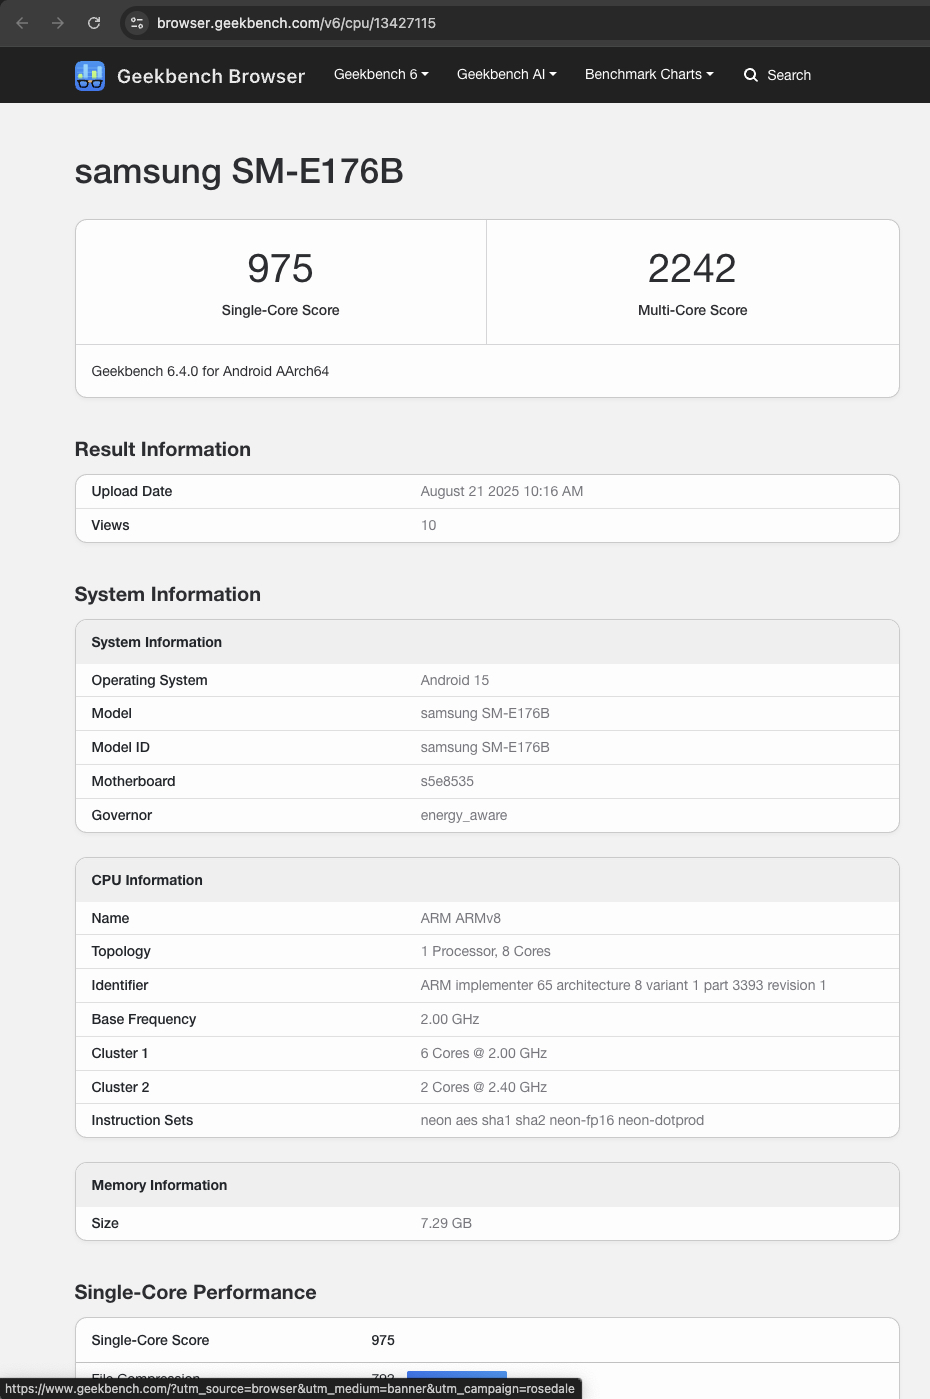Click the search magnifier icon in navigation bar
The width and height of the screenshot is (930, 1399).
pyautogui.click(x=750, y=75)
